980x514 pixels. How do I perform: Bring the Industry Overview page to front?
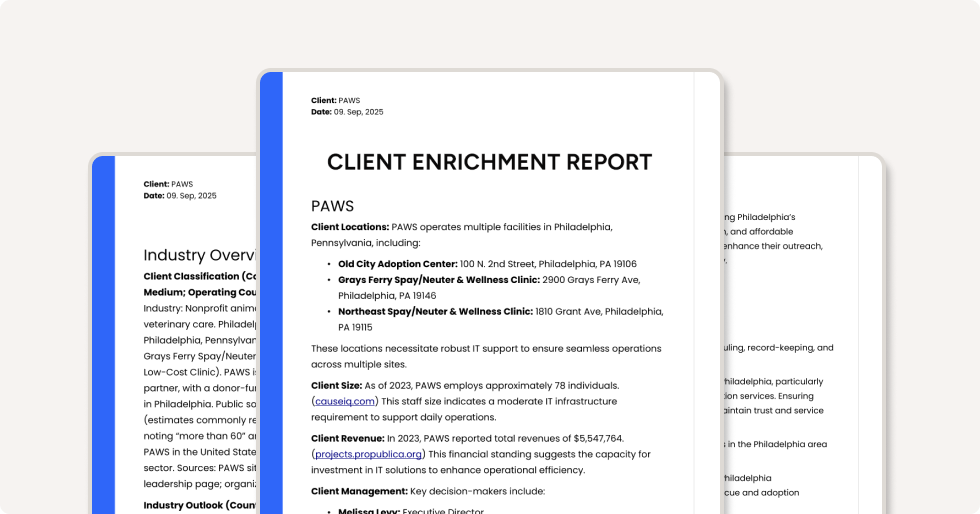pyautogui.click(x=185, y=350)
